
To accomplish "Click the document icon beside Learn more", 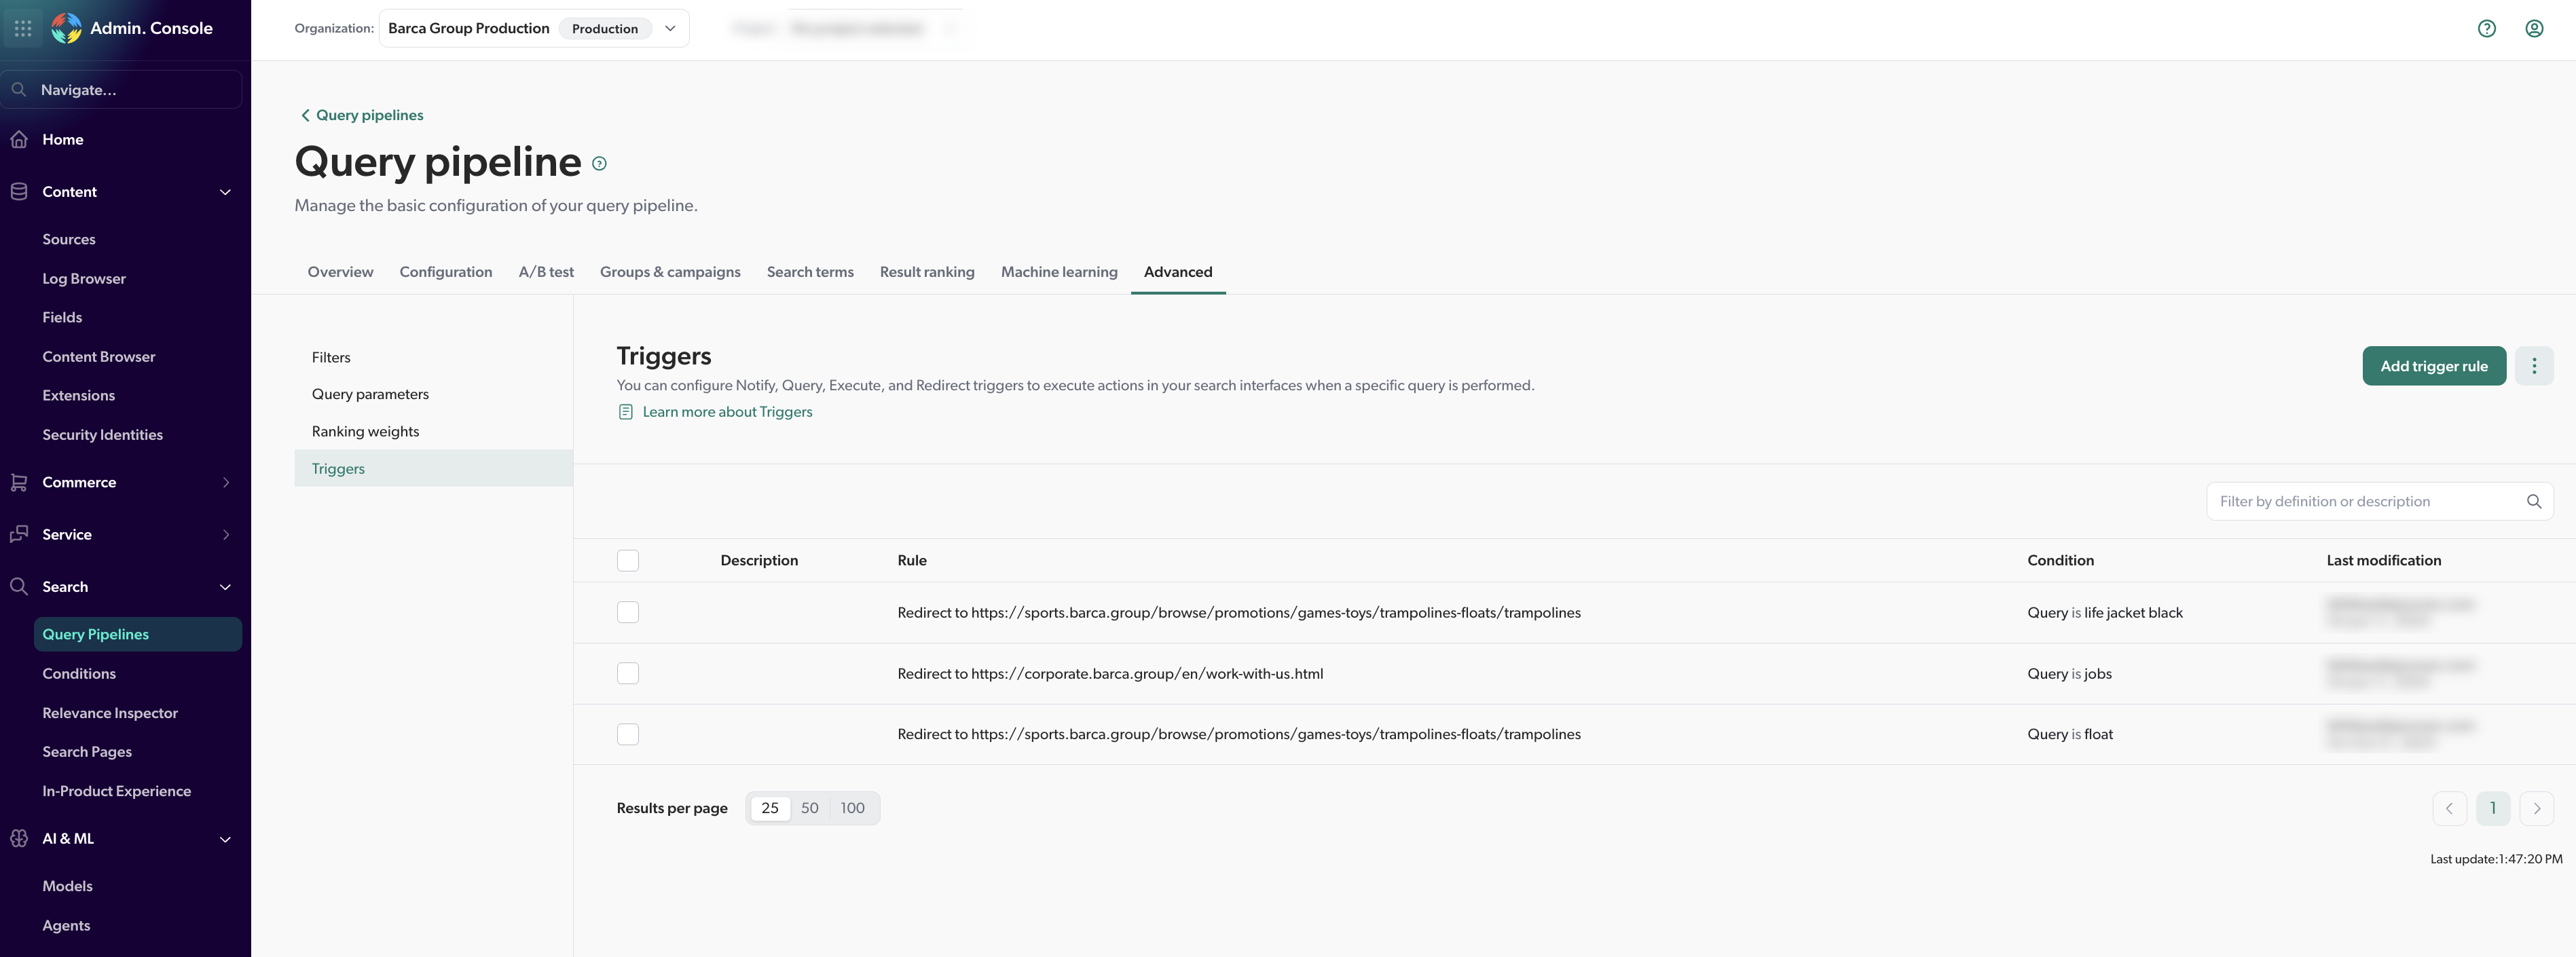I will point(626,412).
